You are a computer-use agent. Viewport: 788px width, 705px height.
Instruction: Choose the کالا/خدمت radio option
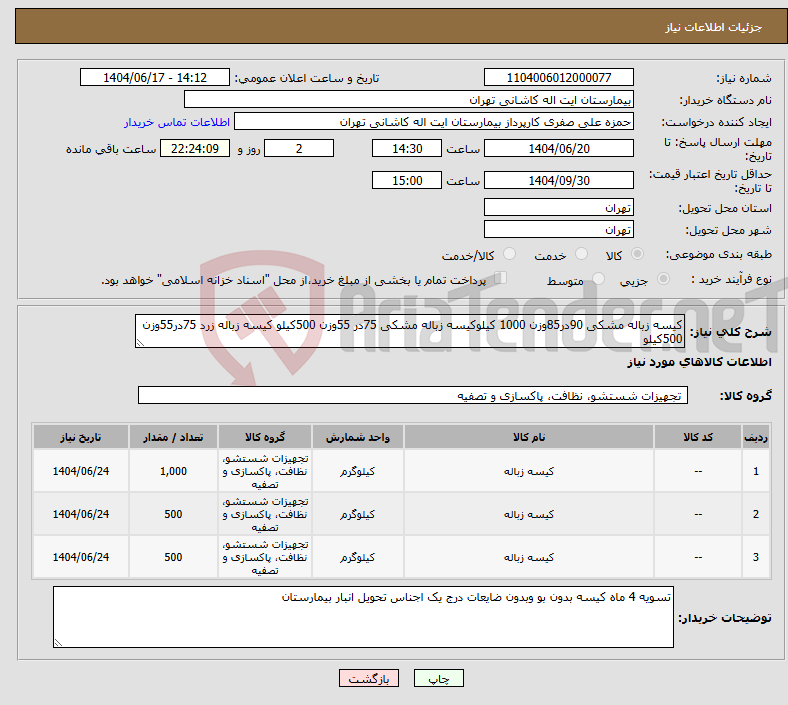pos(509,255)
